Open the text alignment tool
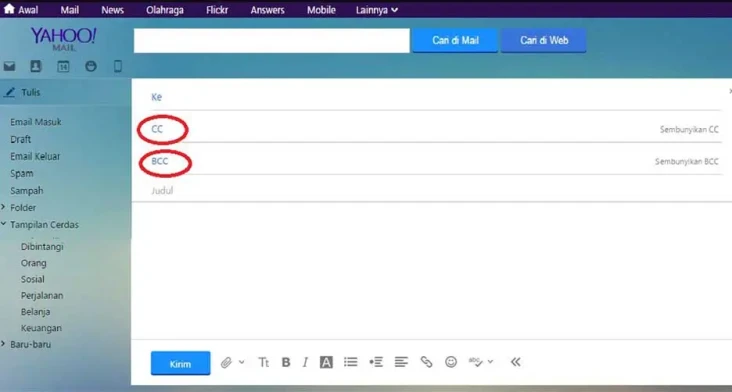The width and height of the screenshot is (732, 392). pos(401,362)
